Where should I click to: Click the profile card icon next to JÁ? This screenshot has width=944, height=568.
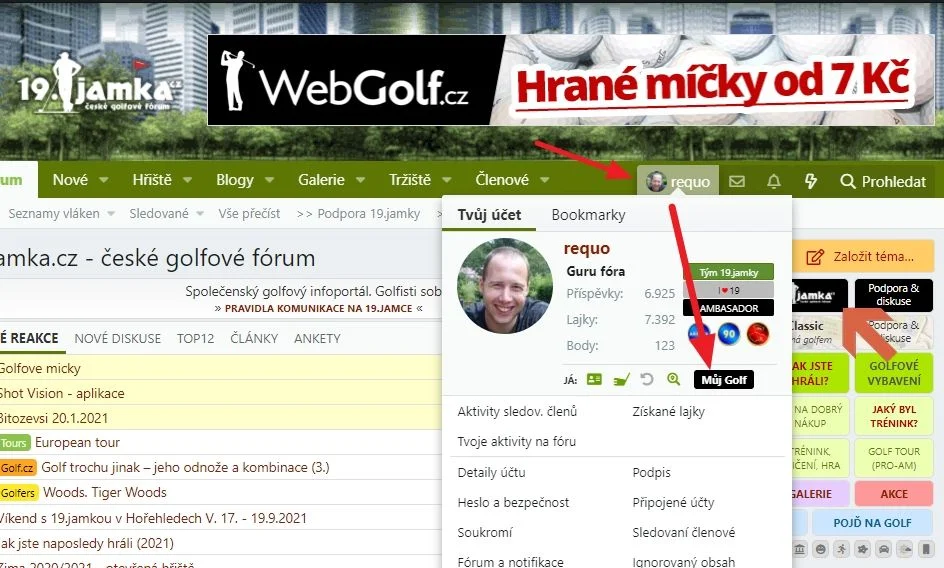[594, 379]
